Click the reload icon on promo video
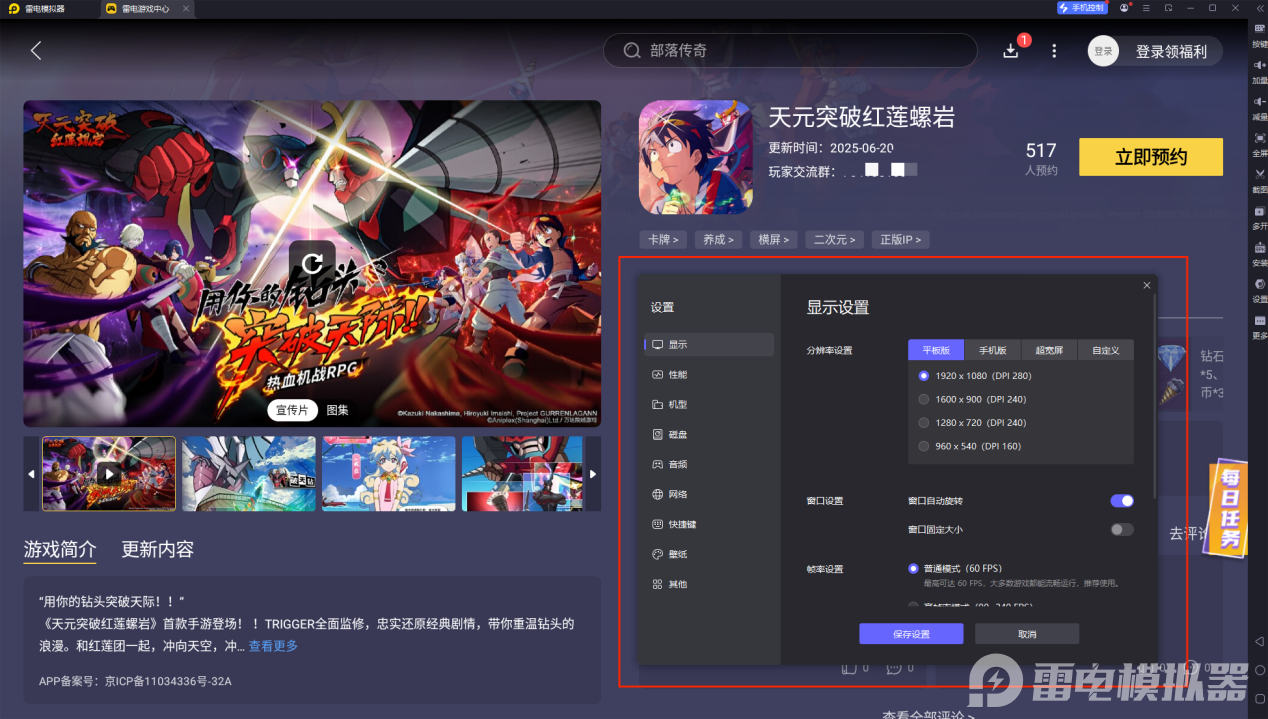Viewport: 1268px width, 719px height. click(x=312, y=264)
